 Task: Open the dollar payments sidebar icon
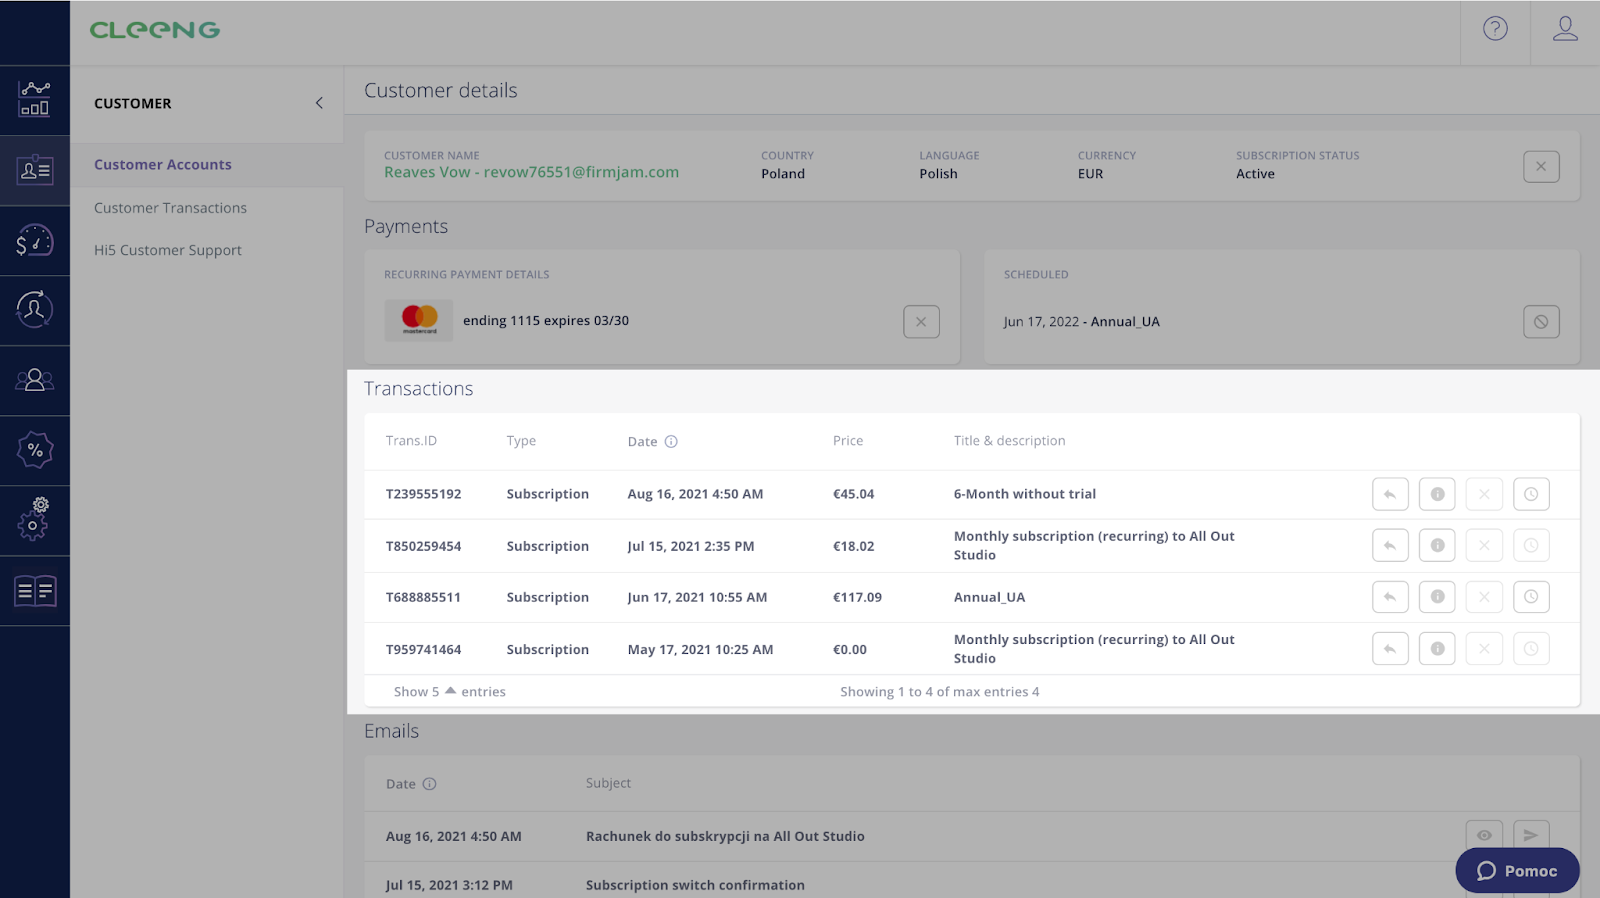point(35,240)
